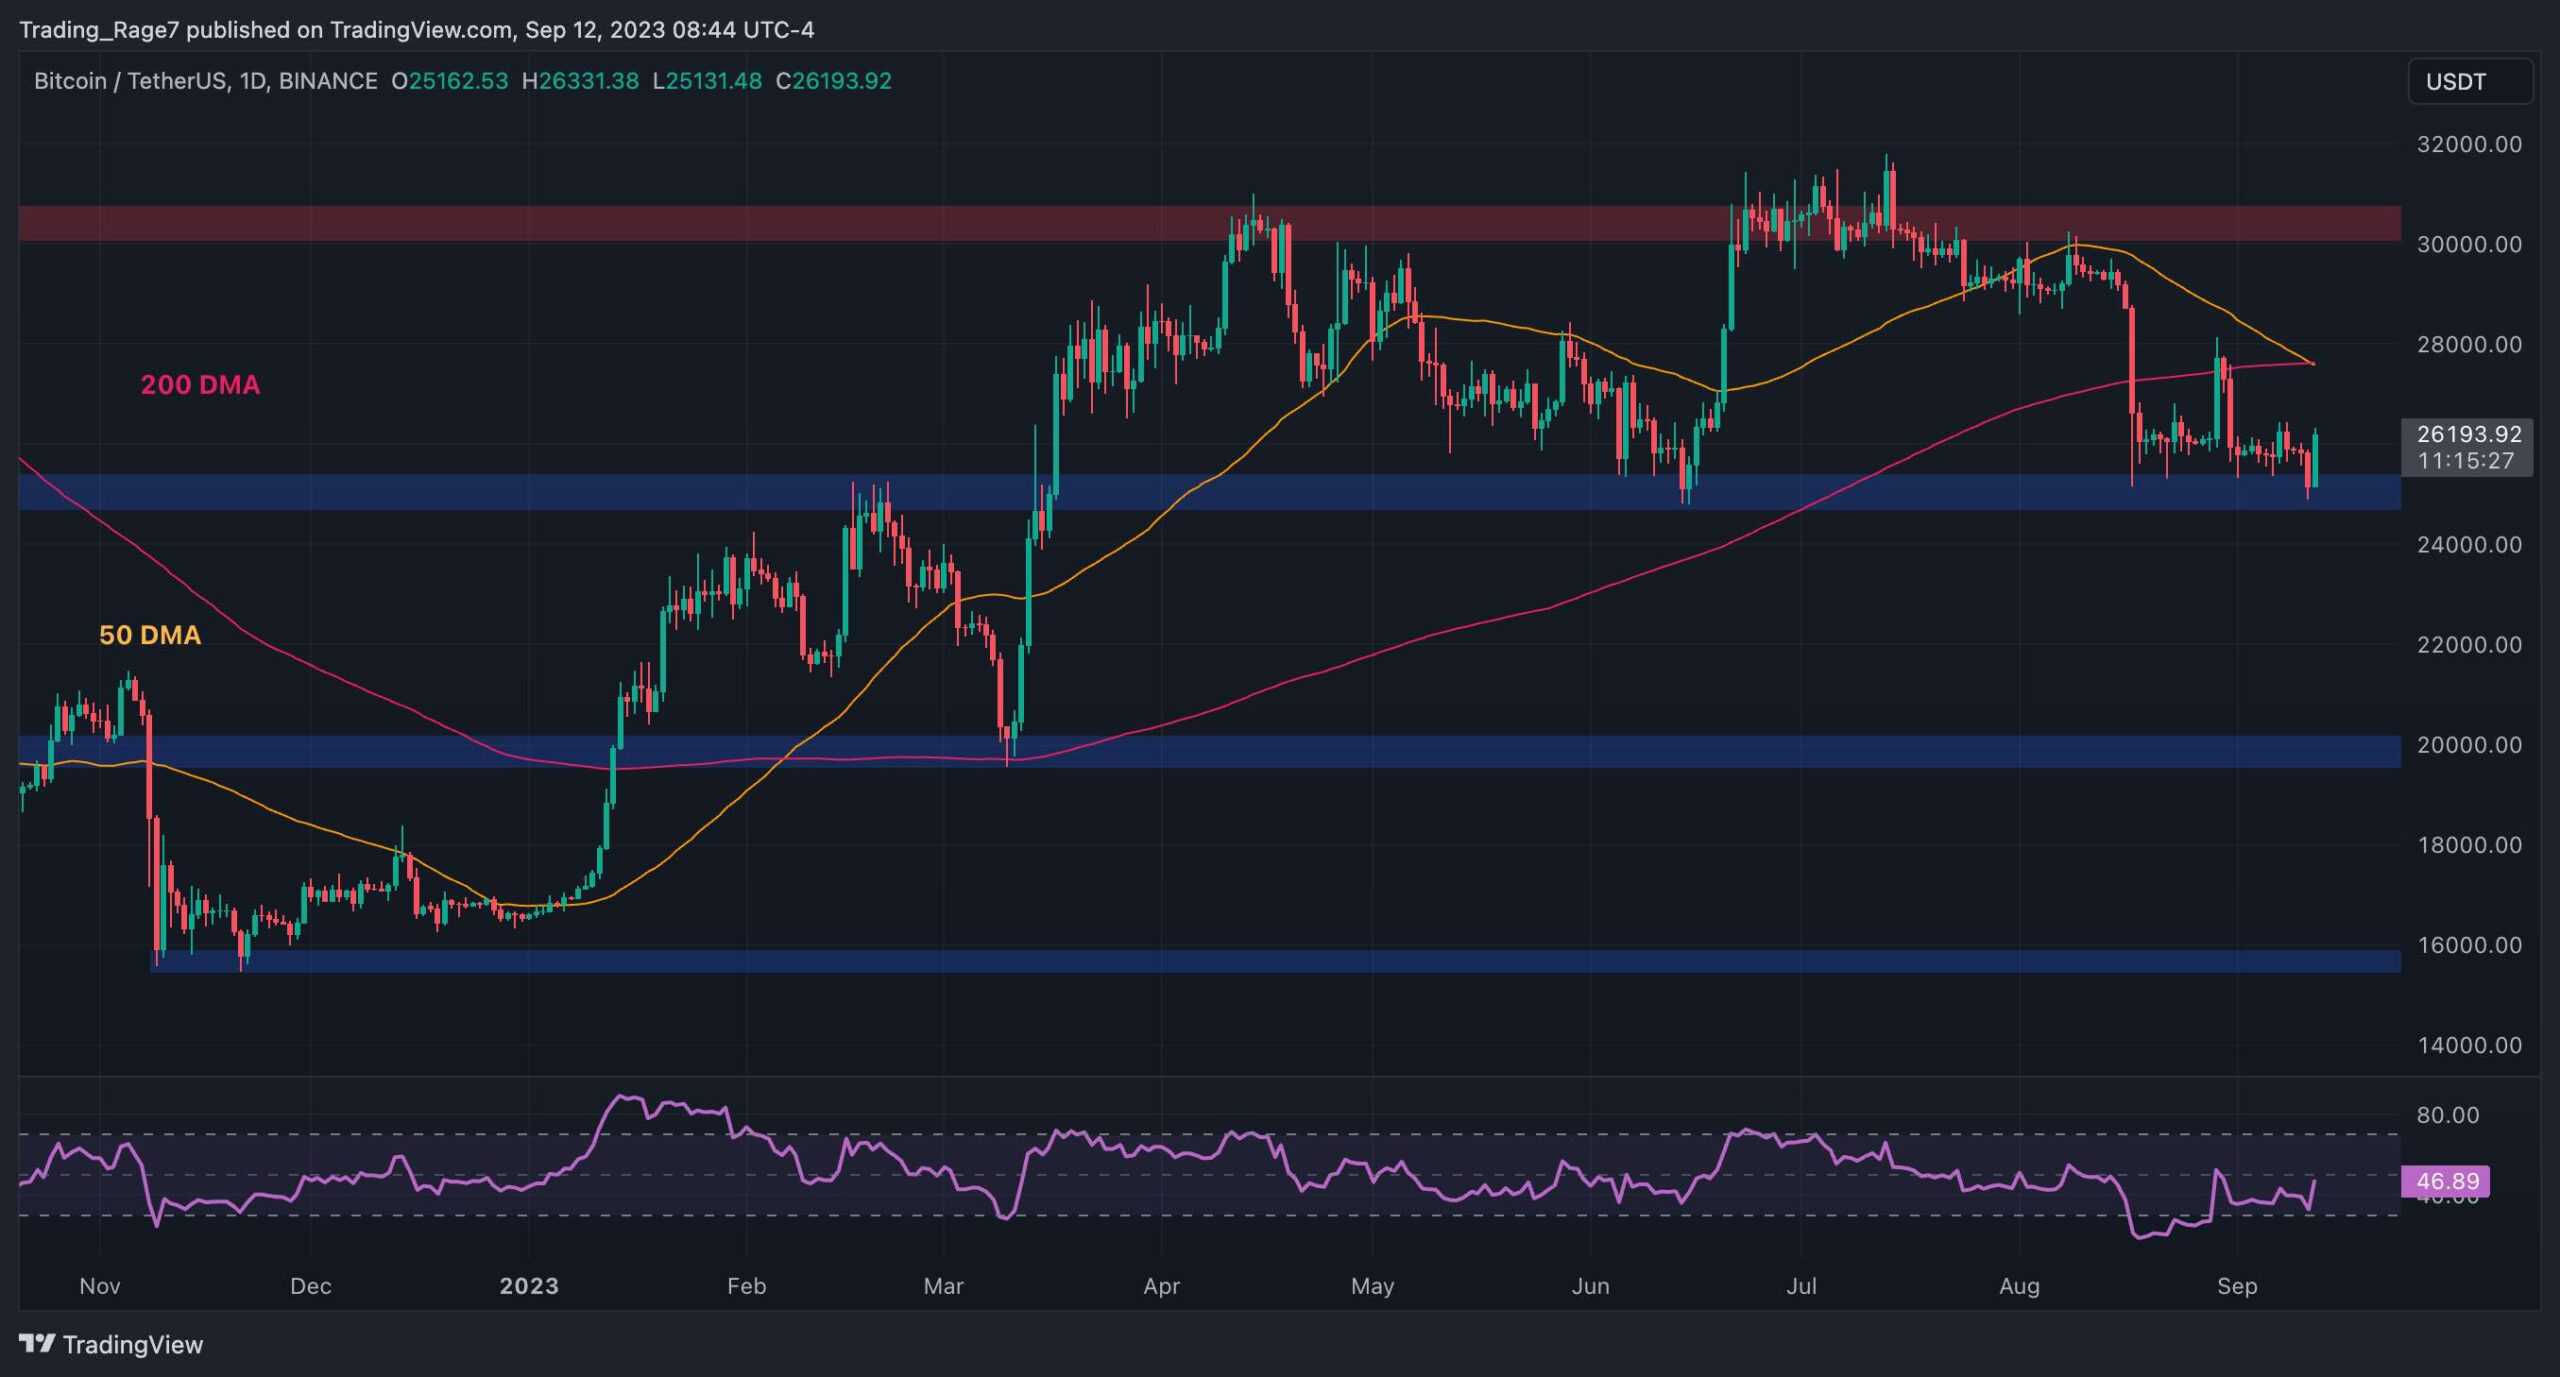Image resolution: width=2560 pixels, height=1377 pixels.
Task: Click the 18000.00 price axis label
Action: (2469, 845)
